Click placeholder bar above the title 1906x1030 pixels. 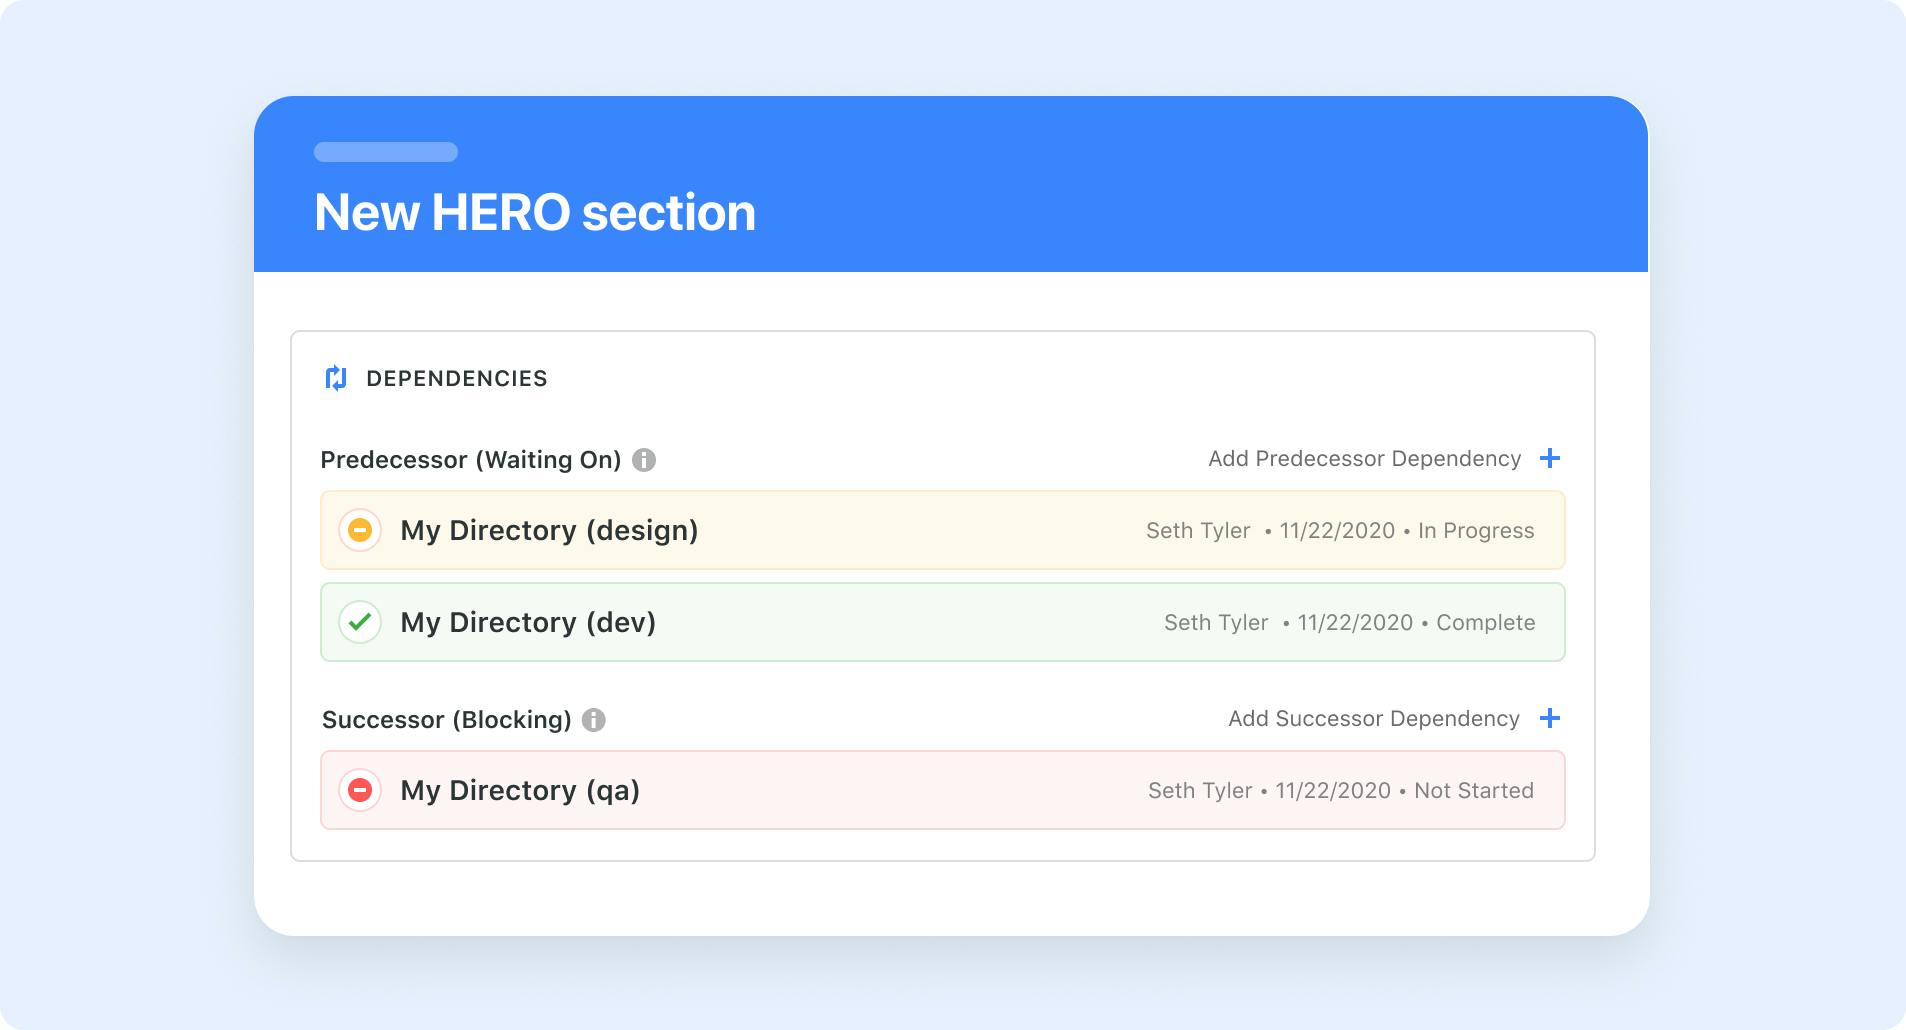coord(386,152)
